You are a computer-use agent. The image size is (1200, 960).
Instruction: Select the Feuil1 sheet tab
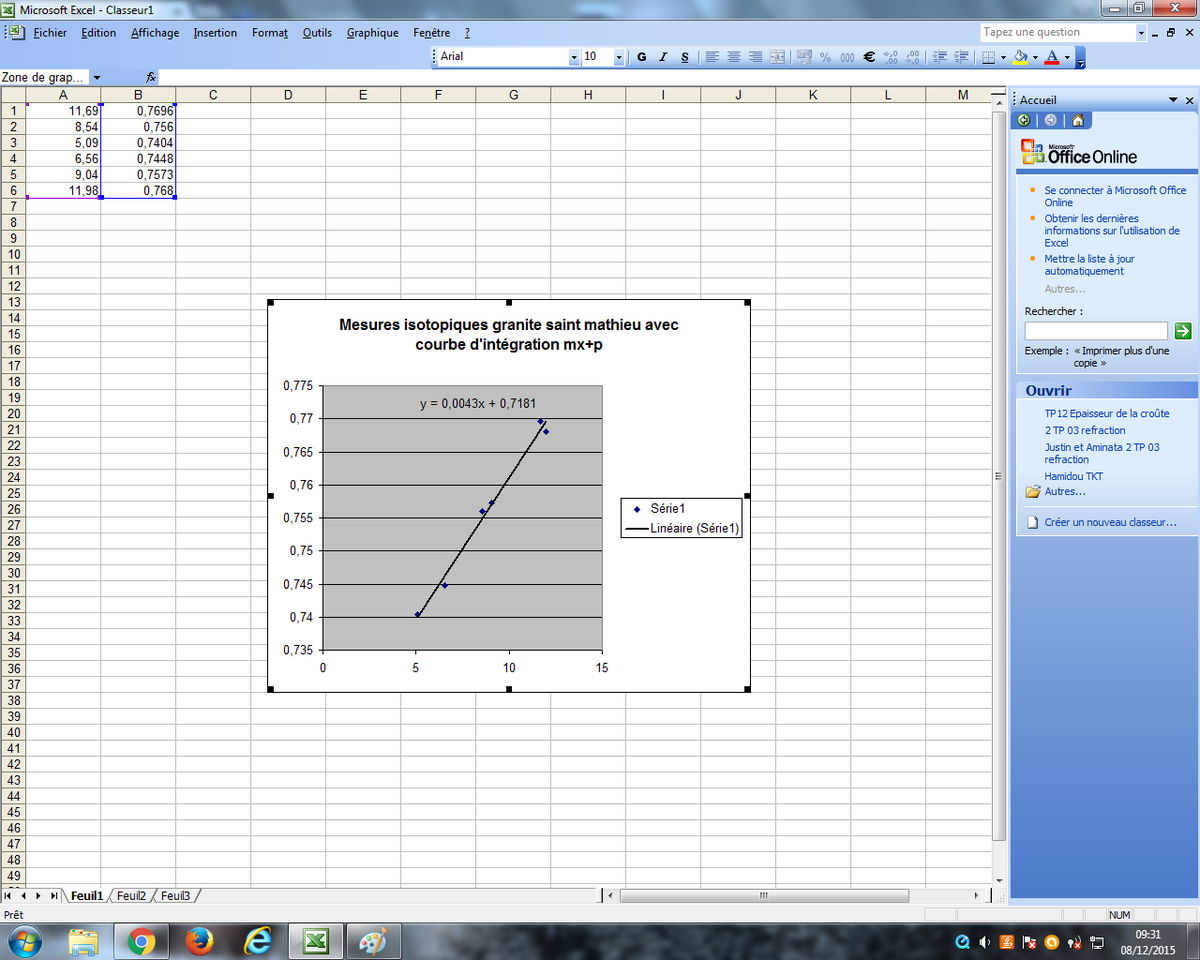pos(87,896)
